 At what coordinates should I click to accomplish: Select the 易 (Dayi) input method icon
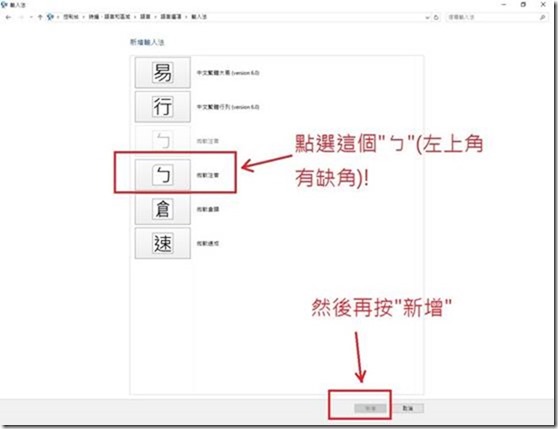click(163, 73)
